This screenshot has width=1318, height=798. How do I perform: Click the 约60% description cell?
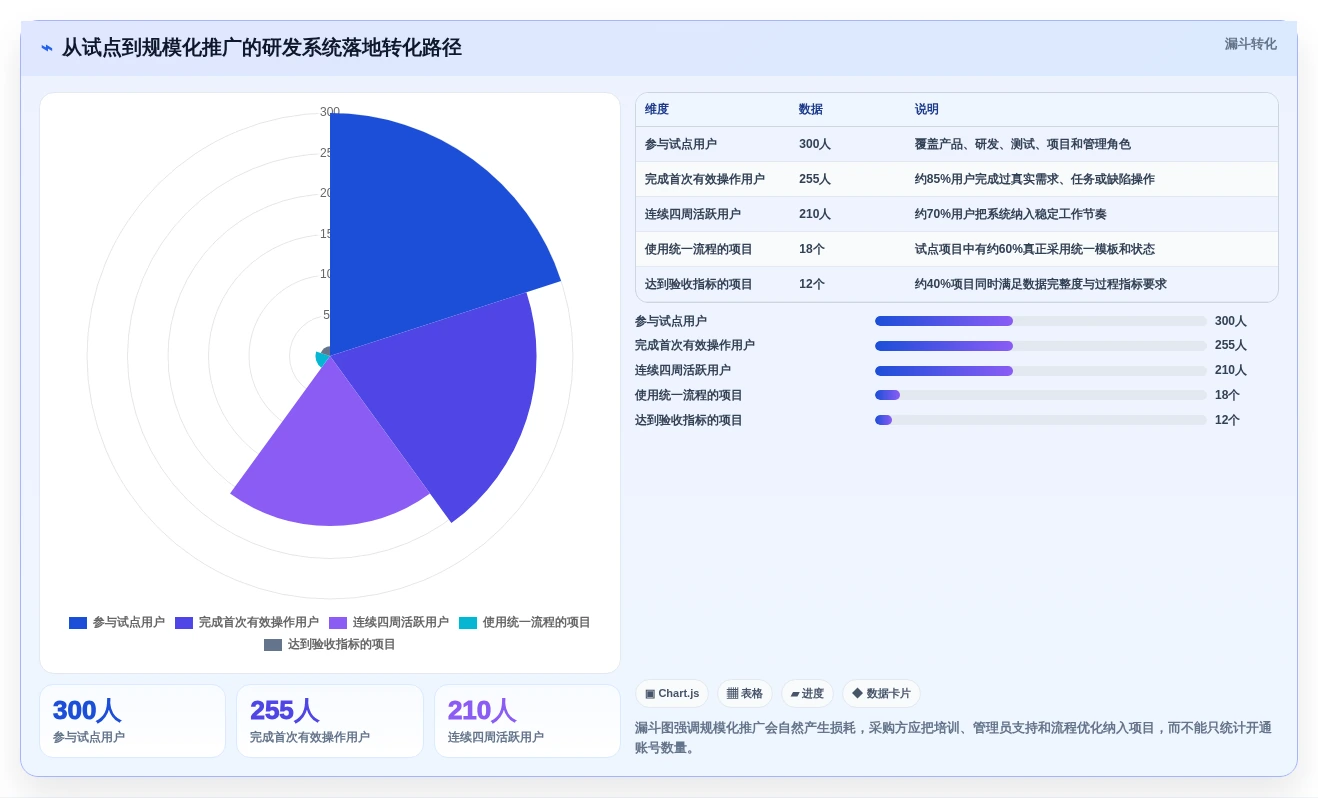point(1035,250)
